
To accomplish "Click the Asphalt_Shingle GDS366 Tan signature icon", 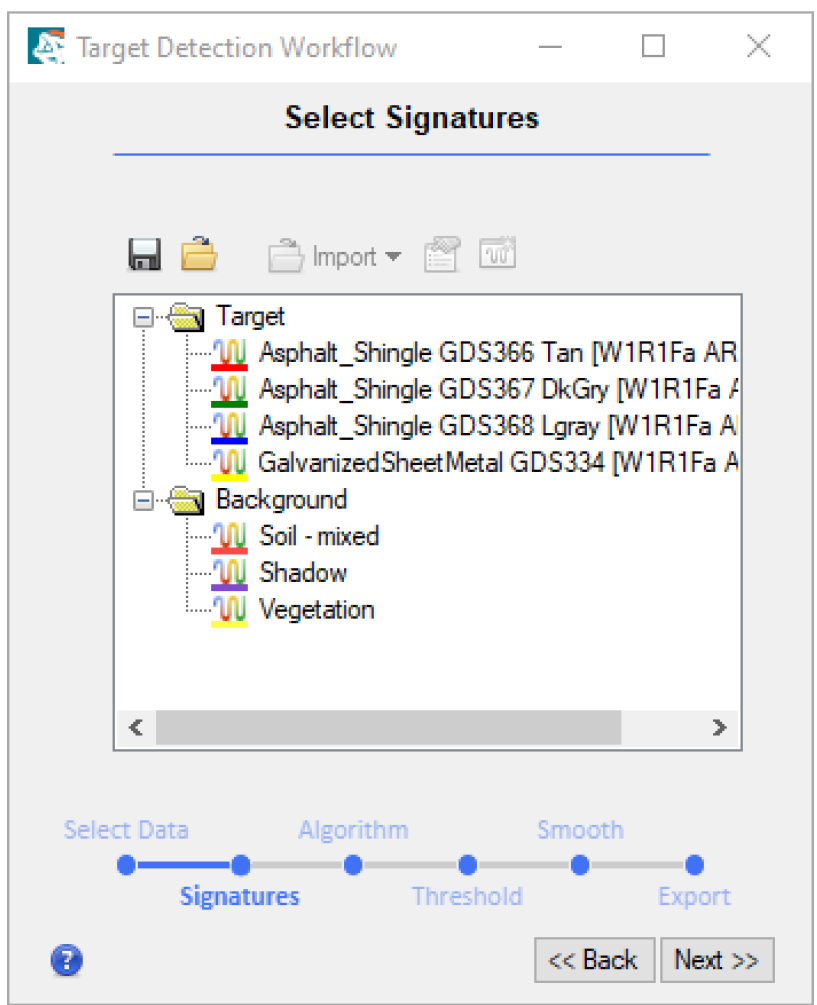I will point(230,353).
